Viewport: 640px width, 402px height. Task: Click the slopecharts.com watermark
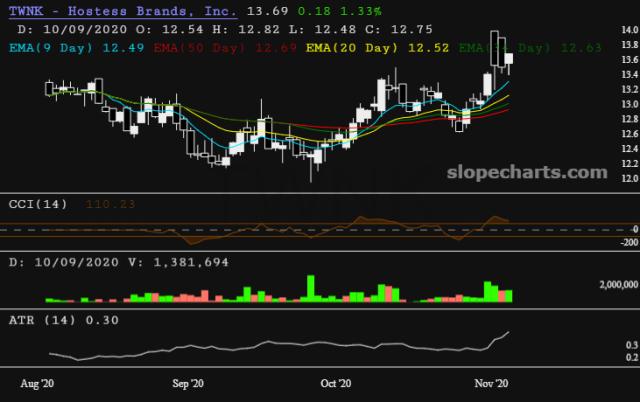(529, 172)
